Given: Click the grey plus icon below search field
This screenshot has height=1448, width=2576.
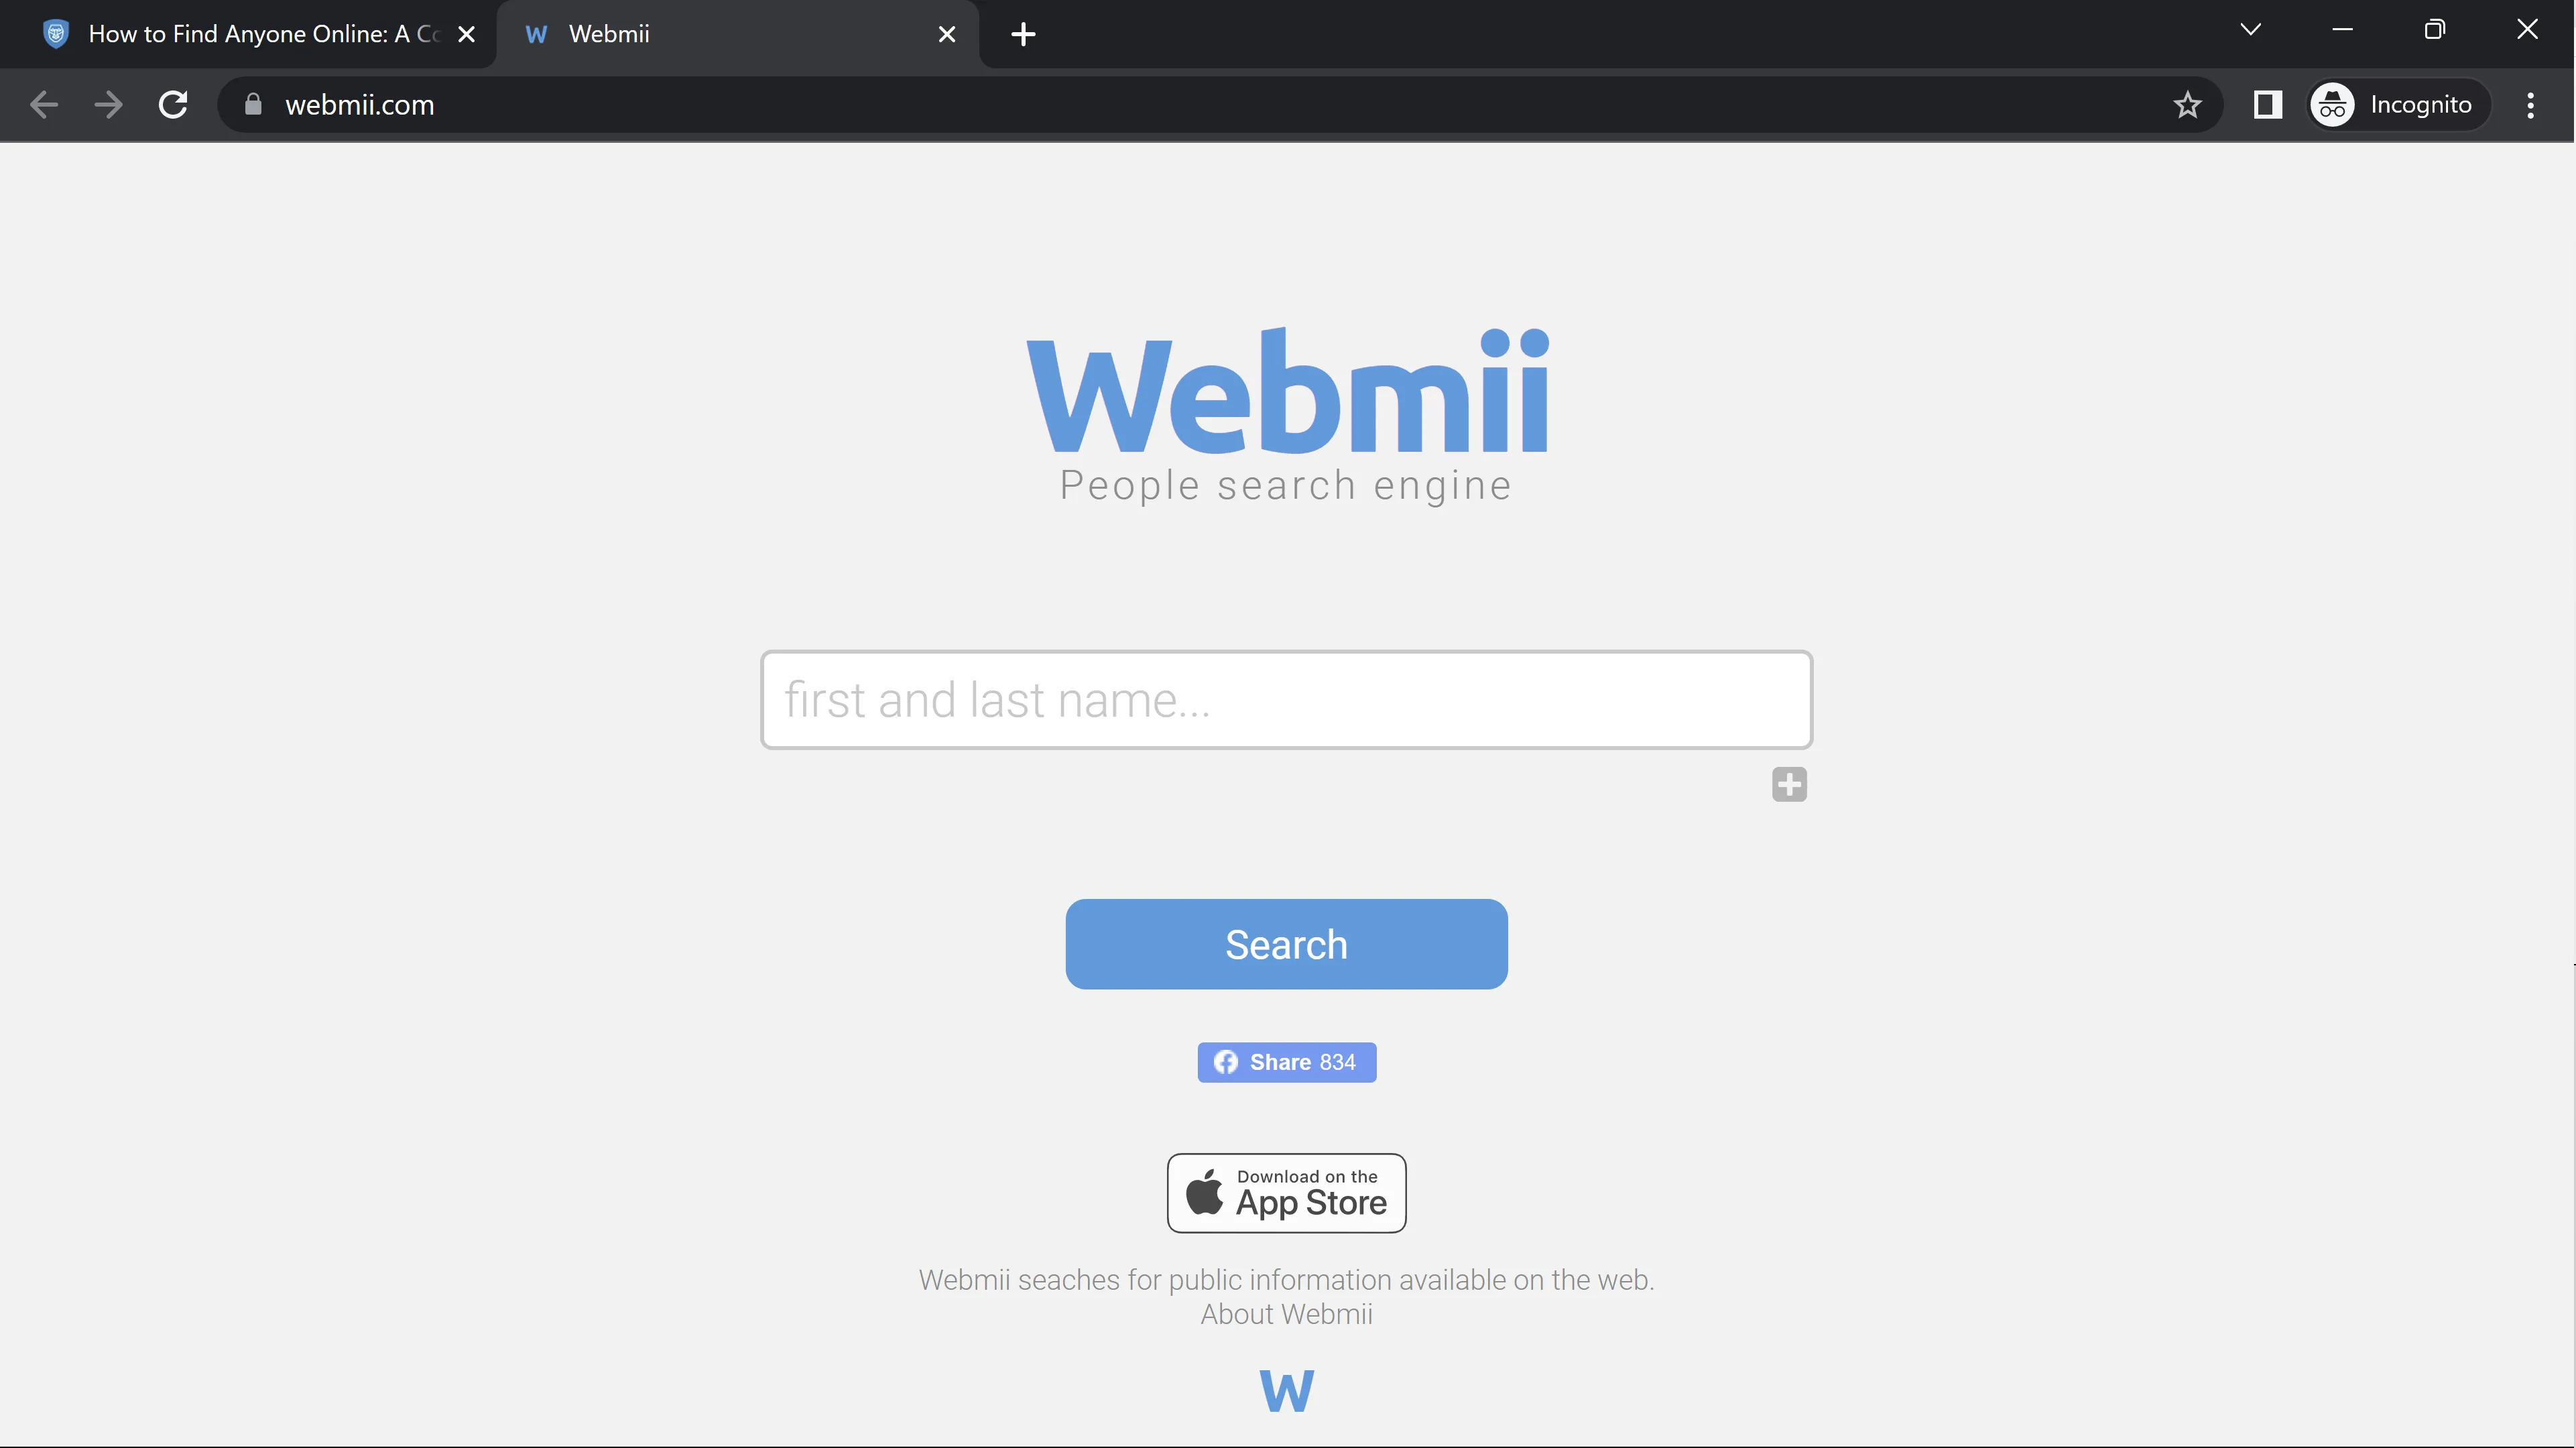Looking at the screenshot, I should [1789, 784].
